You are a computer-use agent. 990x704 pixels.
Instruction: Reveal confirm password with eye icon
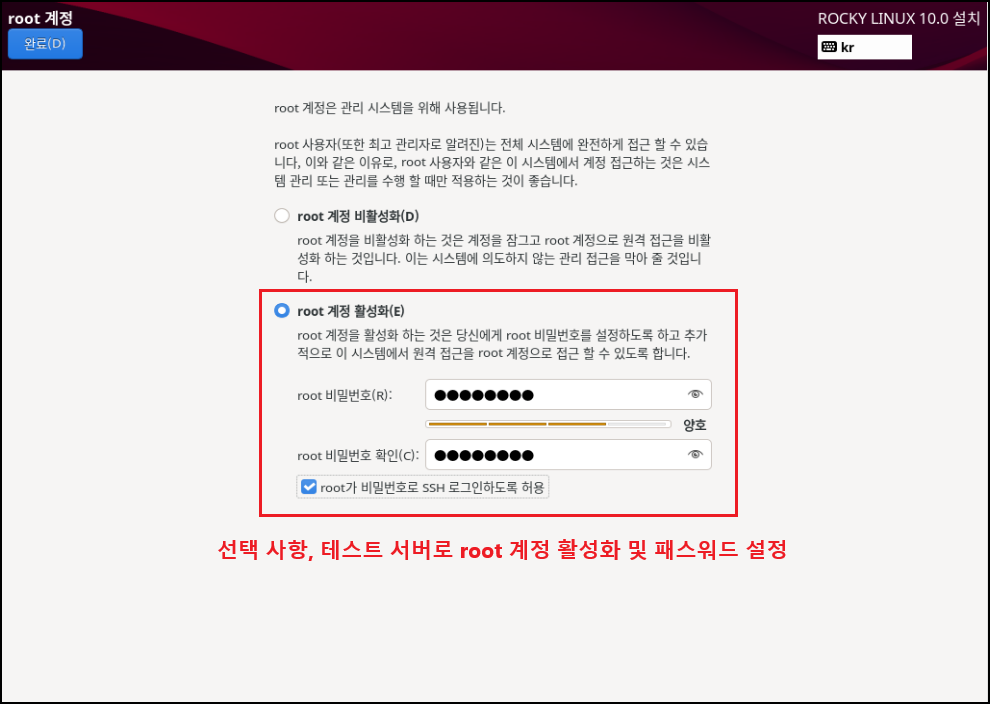point(695,455)
